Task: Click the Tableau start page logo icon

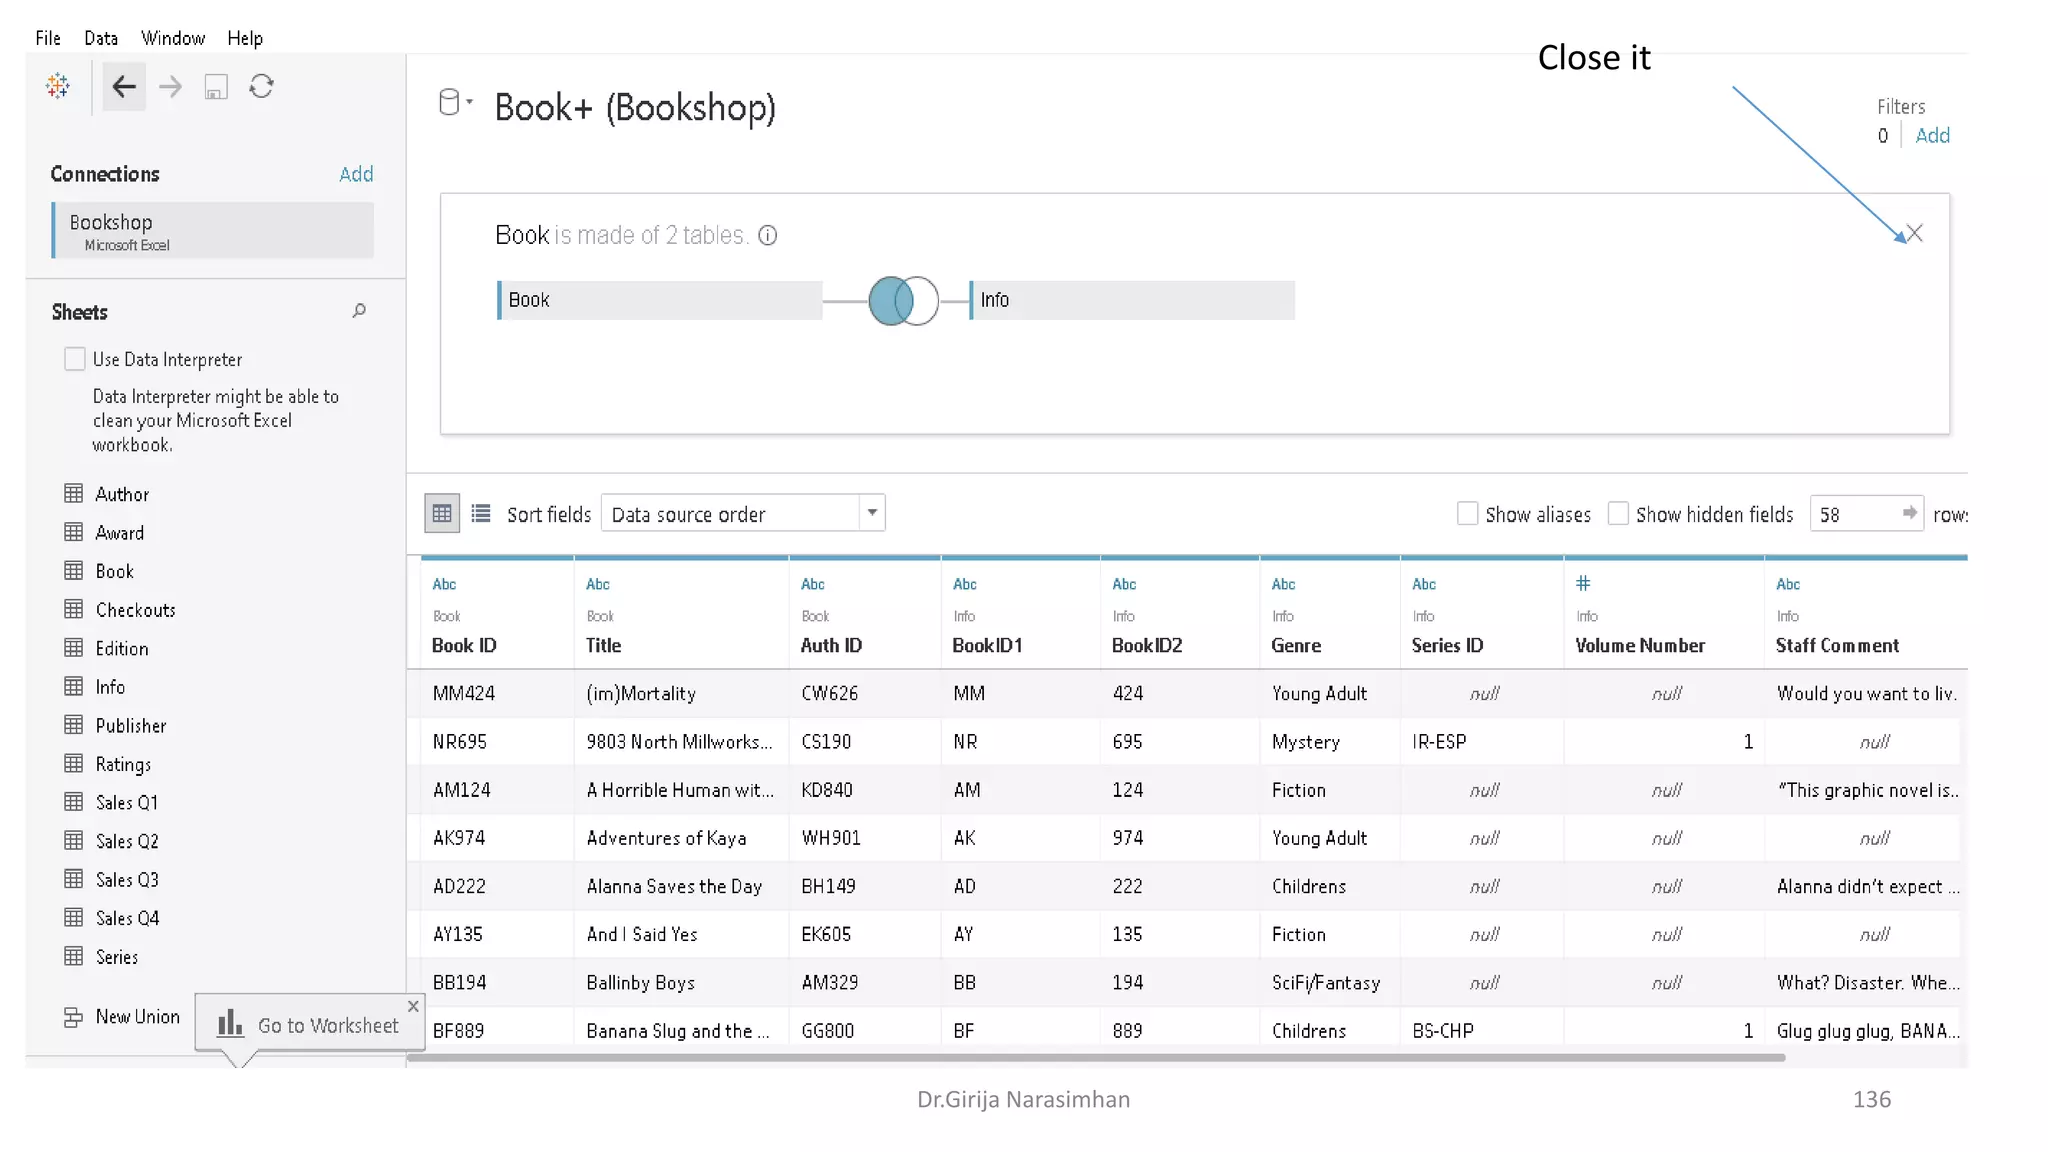Action: [58, 86]
